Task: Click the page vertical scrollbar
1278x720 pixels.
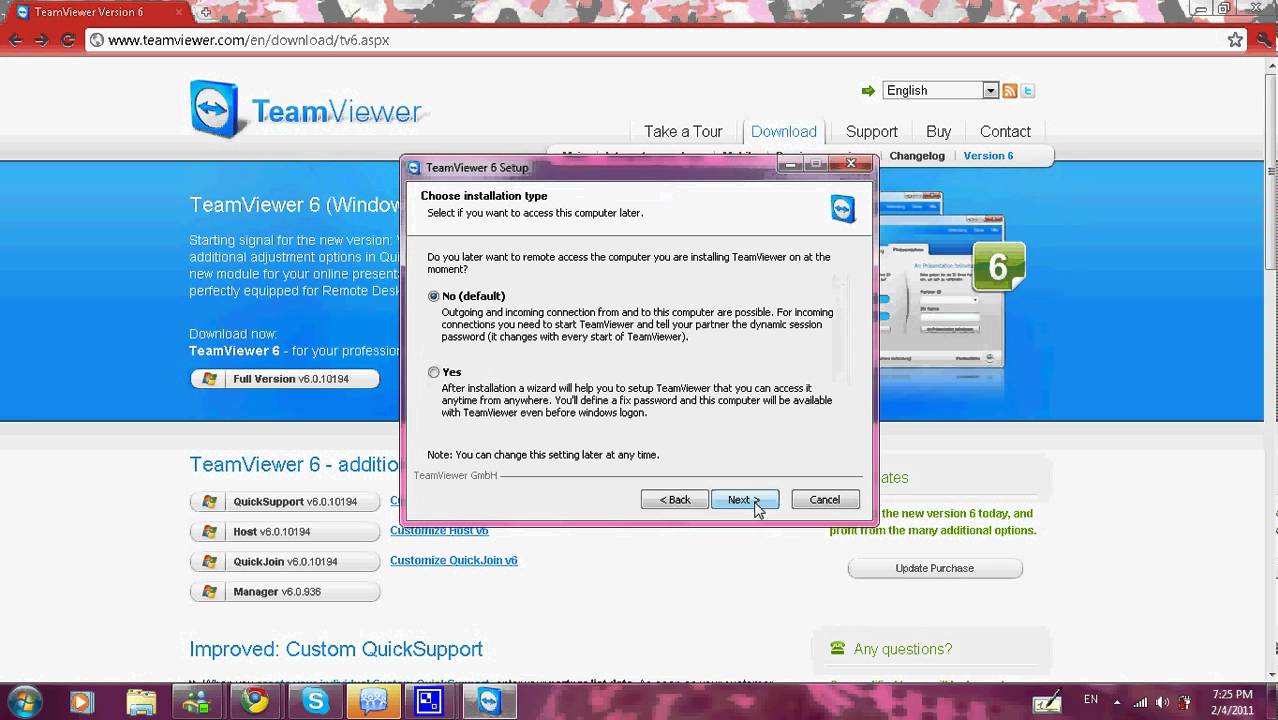Action: (1270, 370)
